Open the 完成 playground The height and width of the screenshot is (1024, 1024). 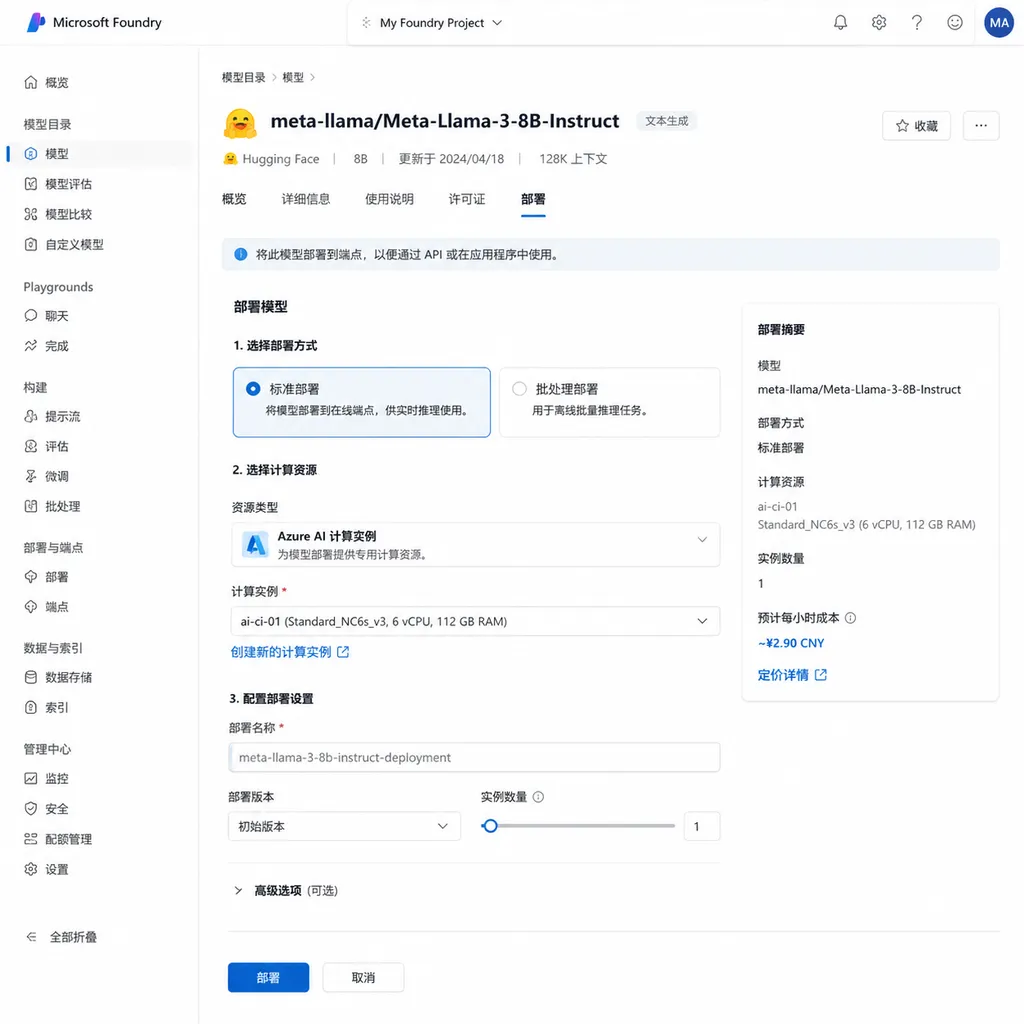click(x=46, y=346)
